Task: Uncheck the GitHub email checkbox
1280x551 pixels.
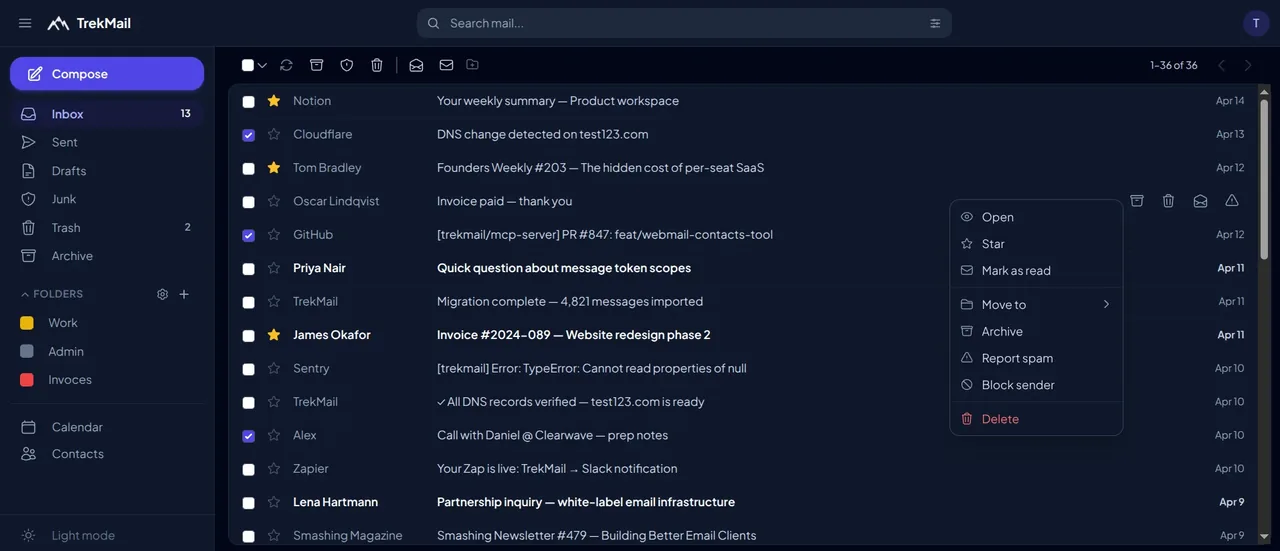Action: pyautogui.click(x=248, y=235)
